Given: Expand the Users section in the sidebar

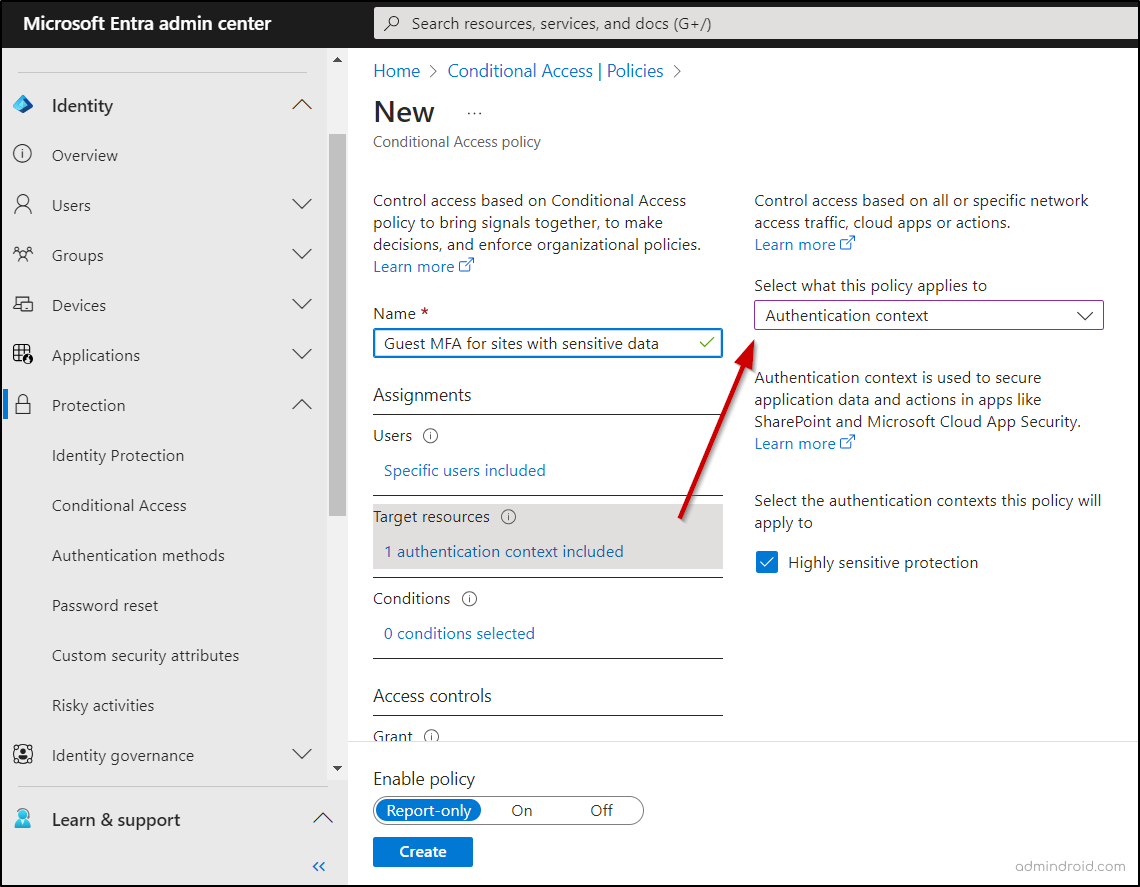Looking at the screenshot, I should click(302, 205).
